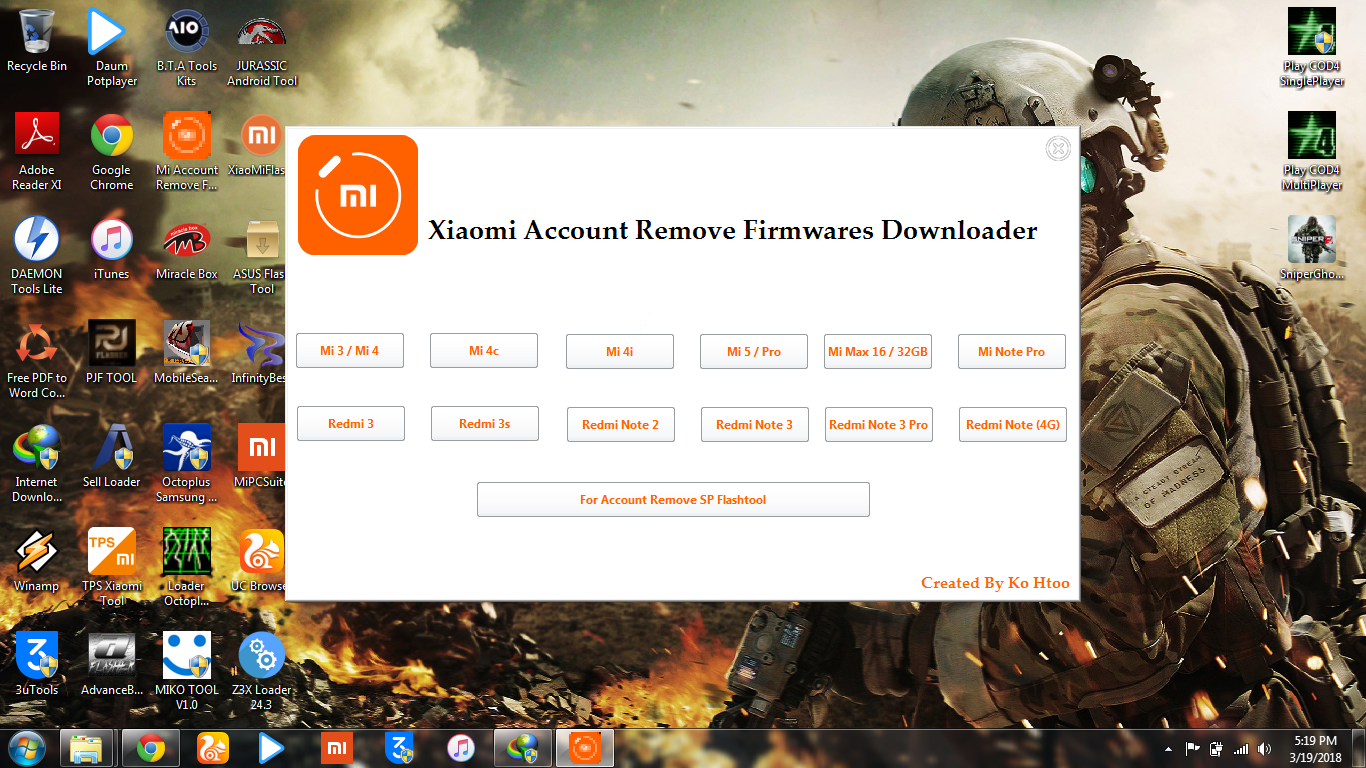Open MobileSea desktop icon
Image resolution: width=1366 pixels, height=768 pixels.
tap(187, 352)
